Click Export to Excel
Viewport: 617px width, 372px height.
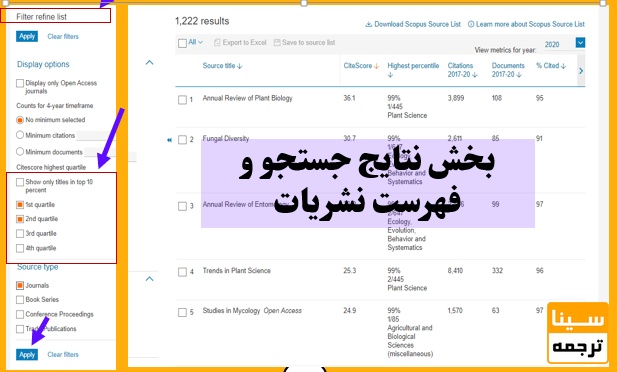[240, 43]
